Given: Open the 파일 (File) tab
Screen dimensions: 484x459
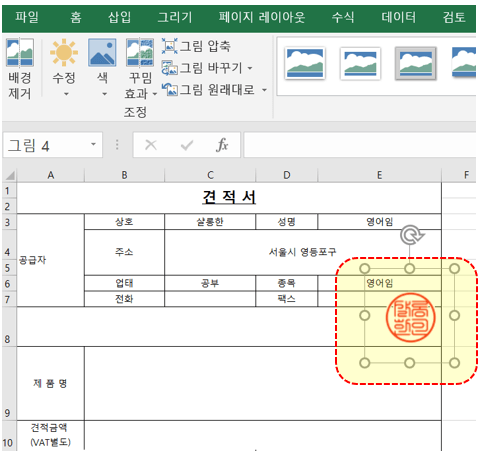Looking at the screenshot, I should coord(27,17).
